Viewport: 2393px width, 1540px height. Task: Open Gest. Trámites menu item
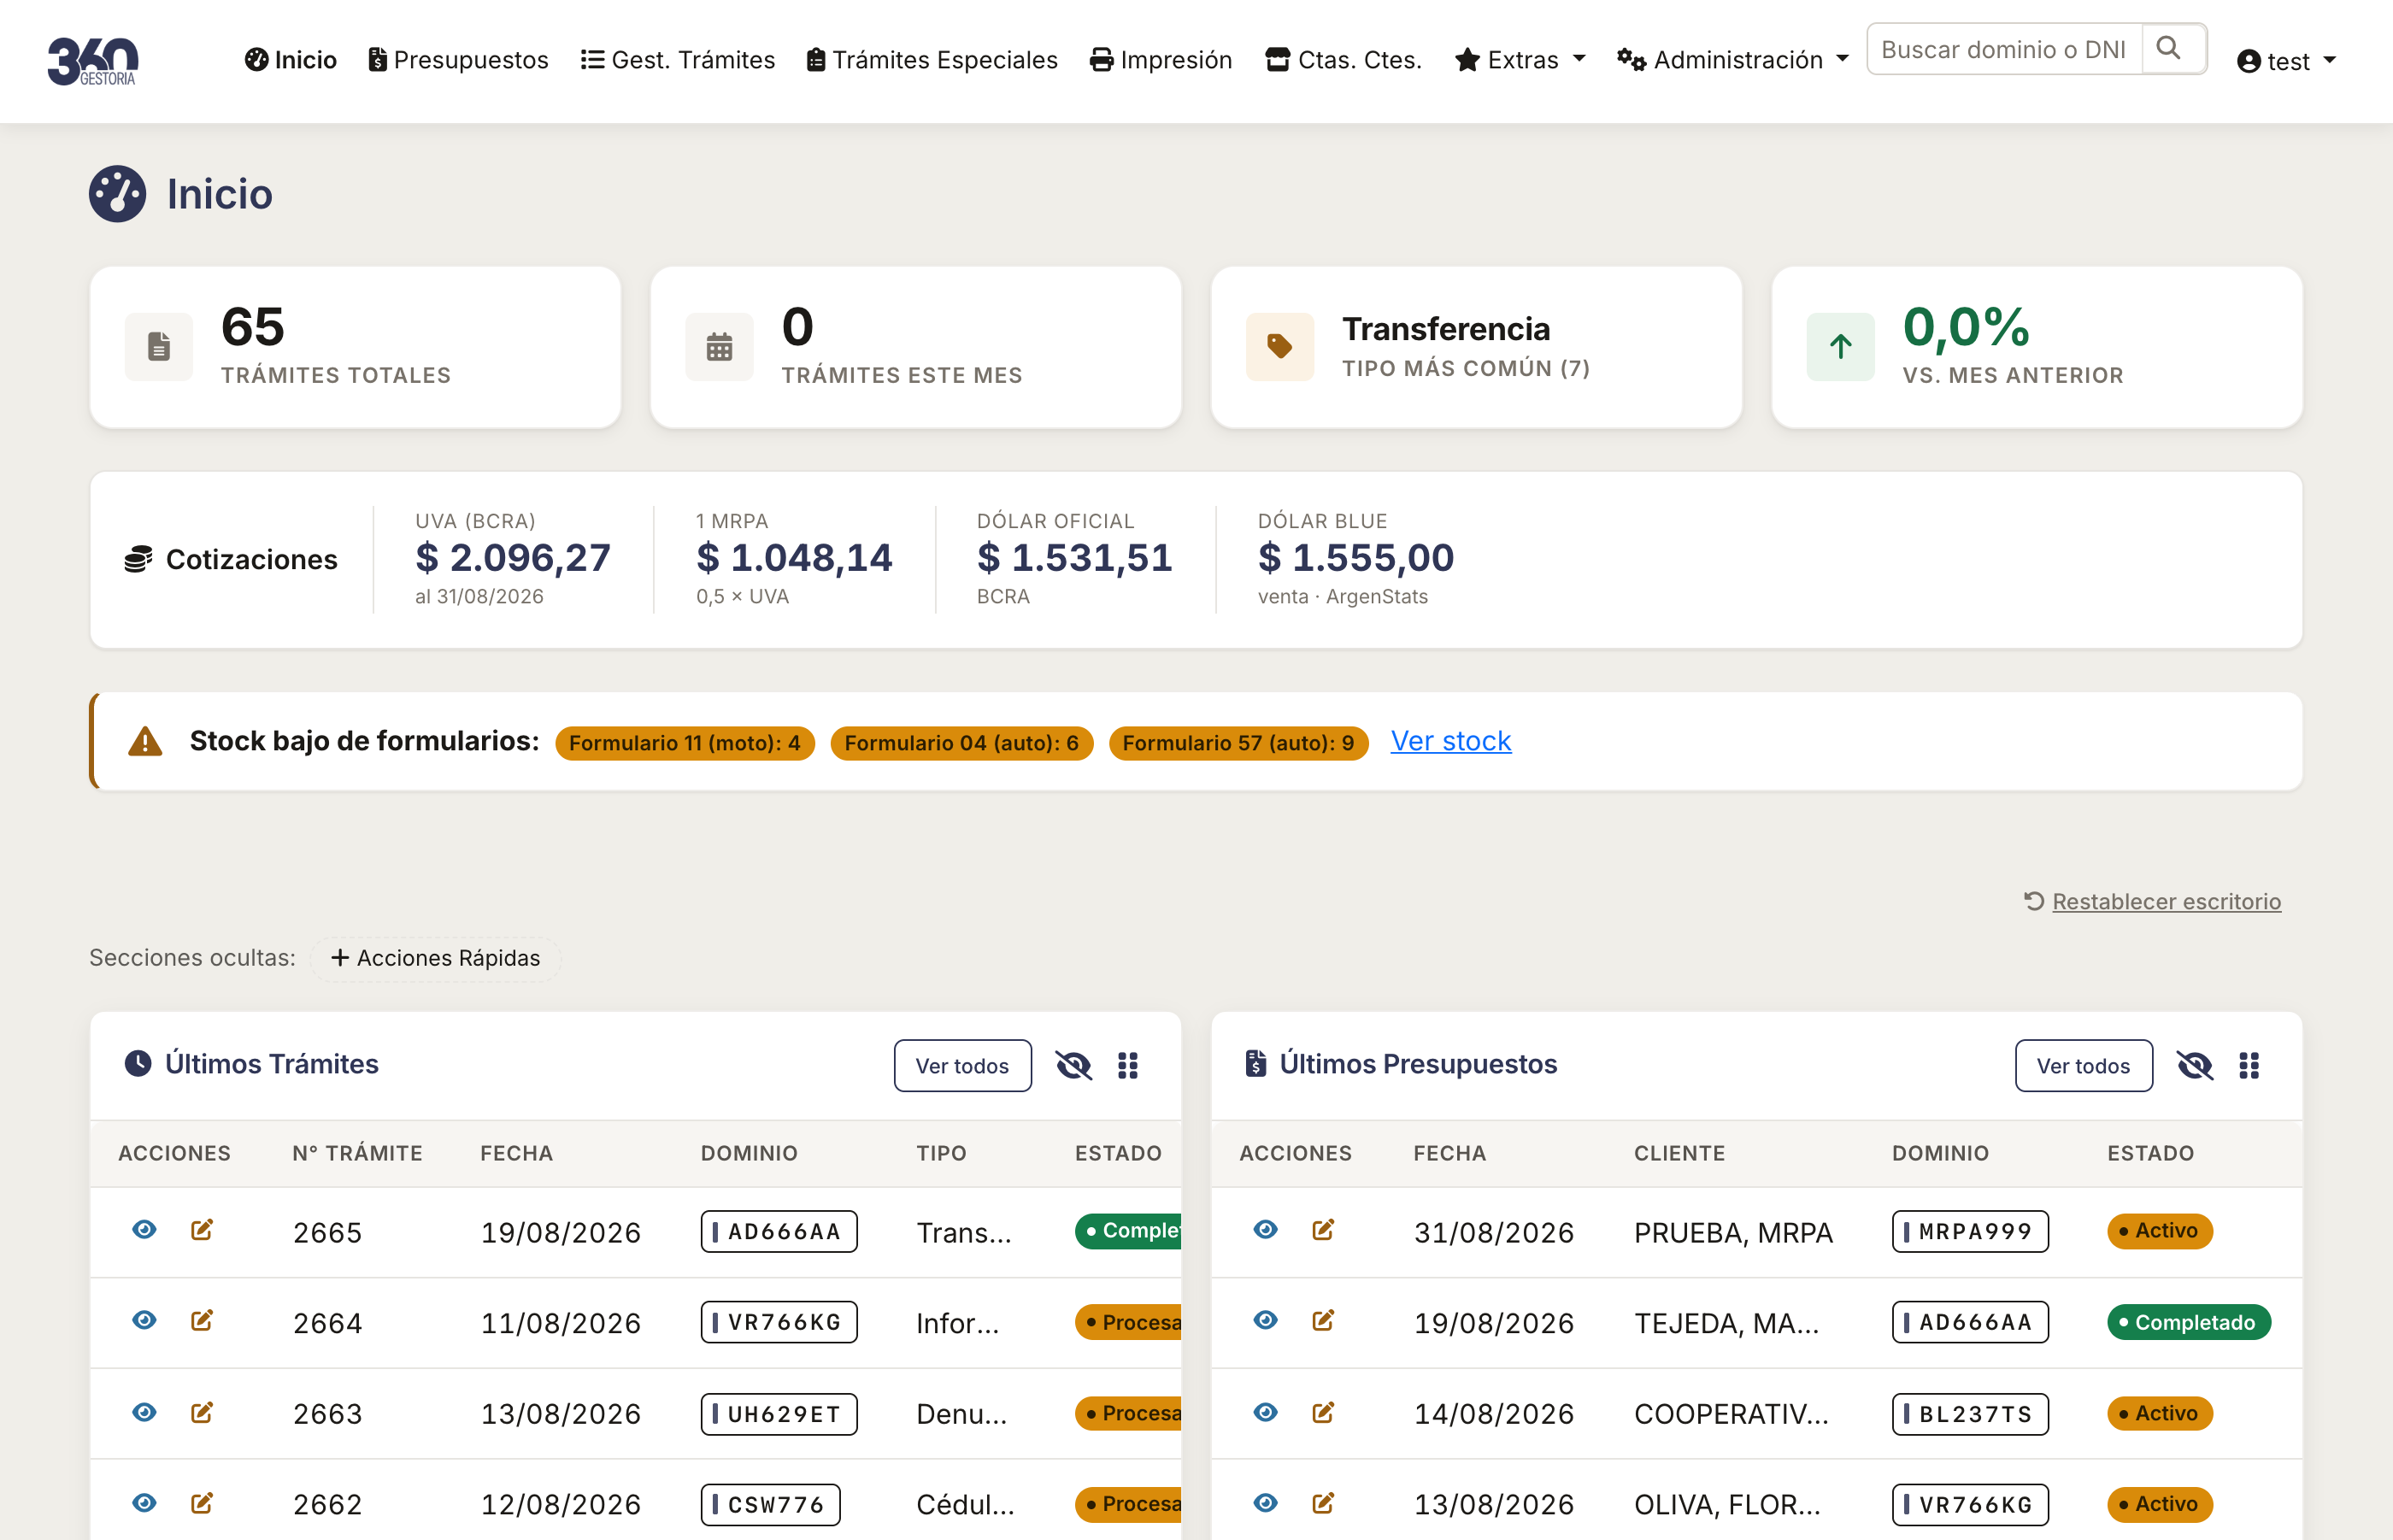click(x=678, y=60)
